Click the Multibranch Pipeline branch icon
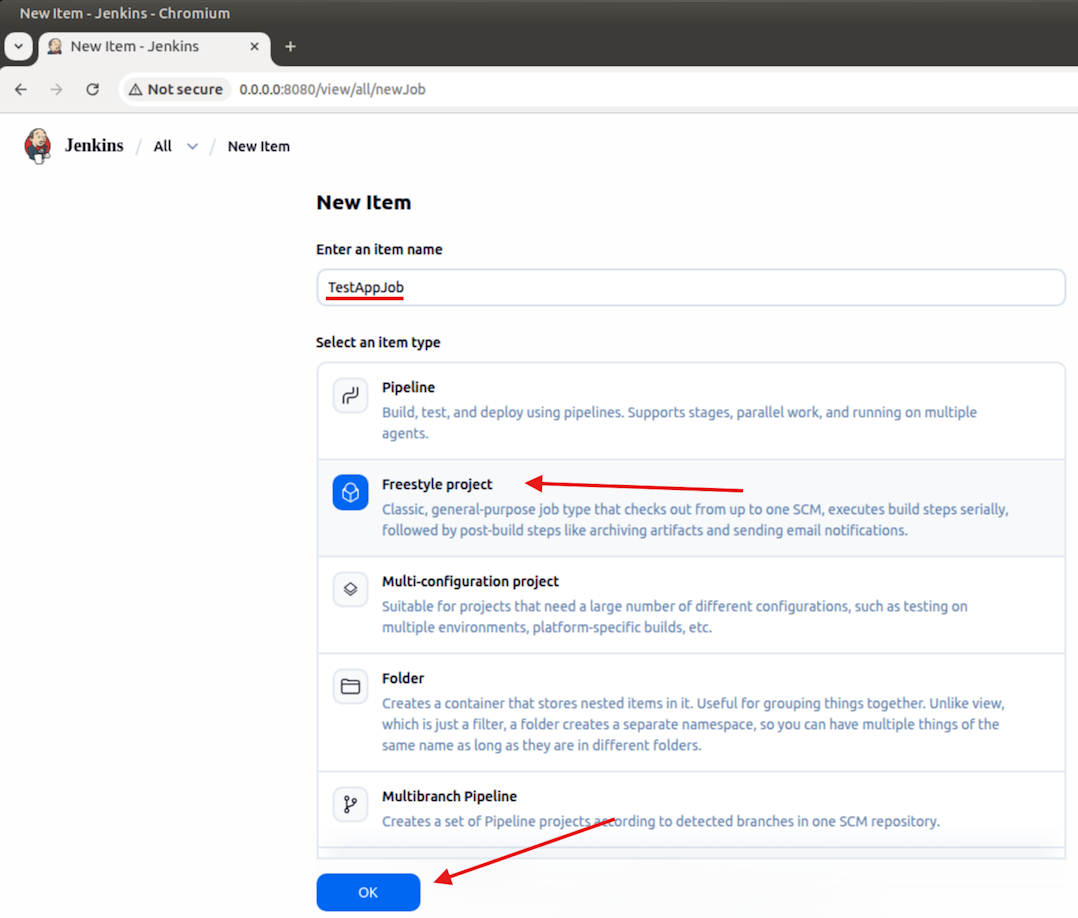The height and width of the screenshot is (918, 1078). (x=350, y=805)
